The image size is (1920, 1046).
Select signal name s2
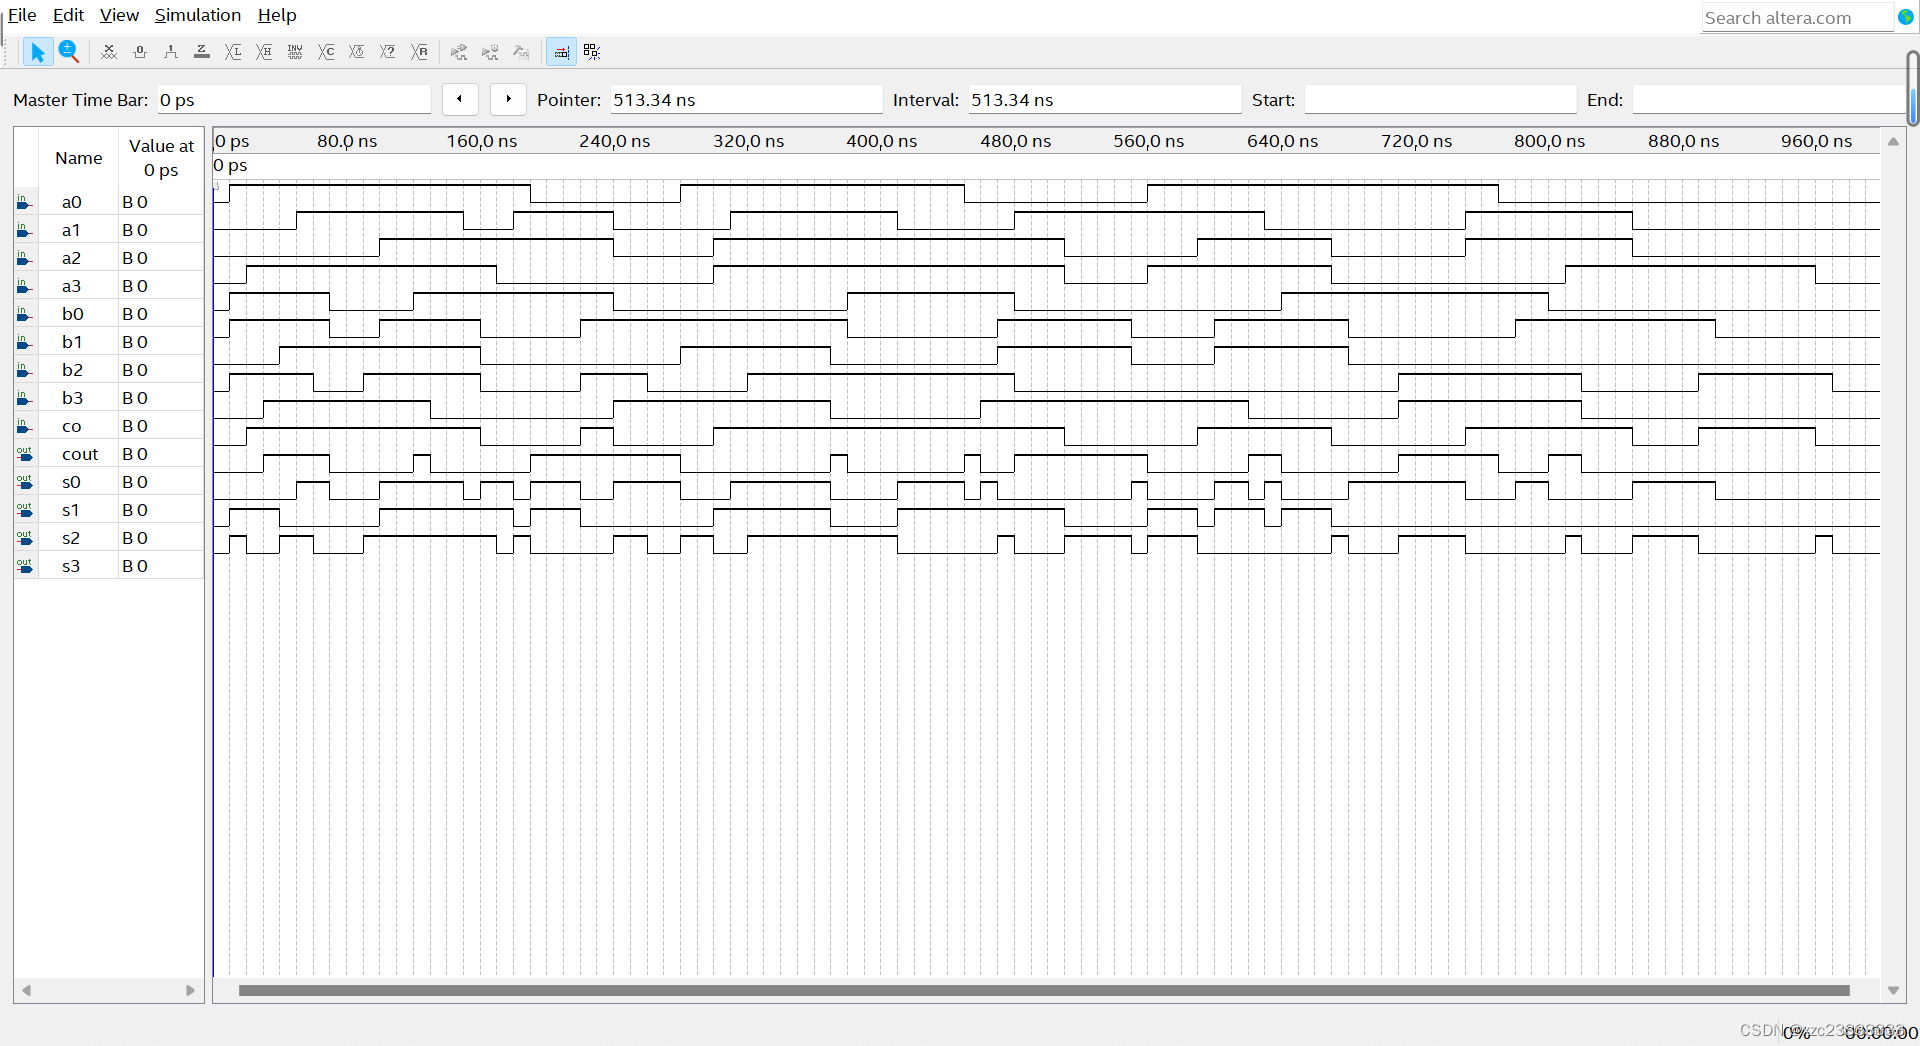tap(71, 538)
